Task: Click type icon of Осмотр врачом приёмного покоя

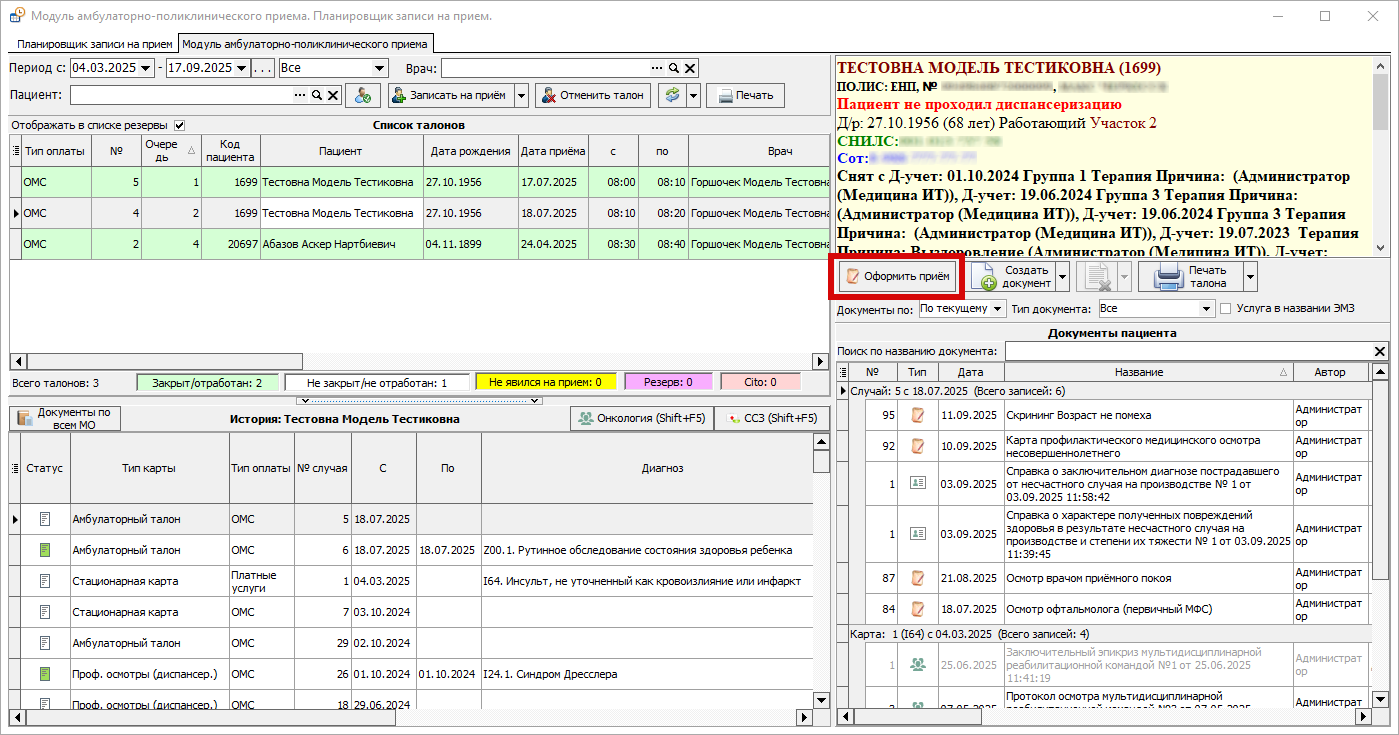Action: click(917, 578)
